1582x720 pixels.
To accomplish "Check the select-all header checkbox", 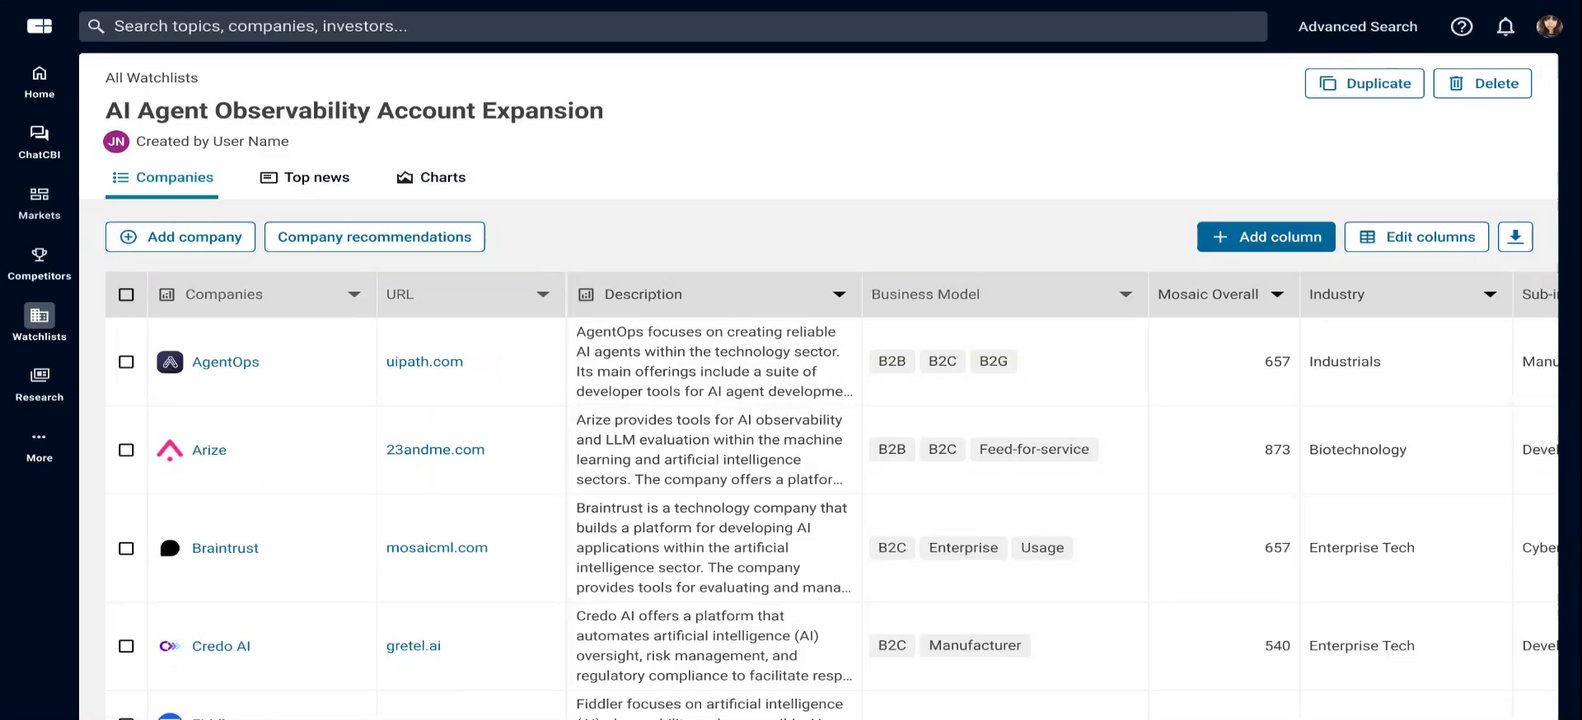I will pyautogui.click(x=126, y=295).
